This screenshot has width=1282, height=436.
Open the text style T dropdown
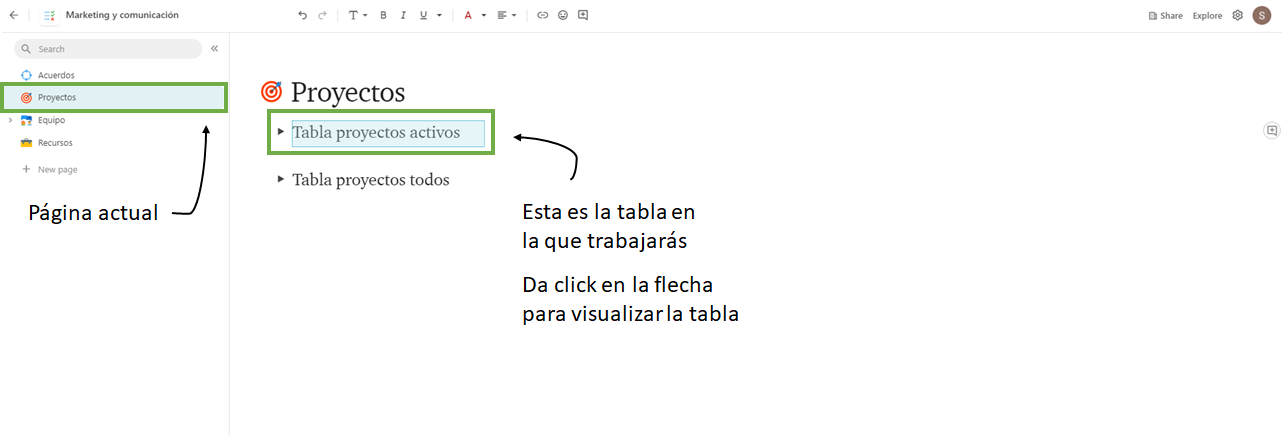357,15
